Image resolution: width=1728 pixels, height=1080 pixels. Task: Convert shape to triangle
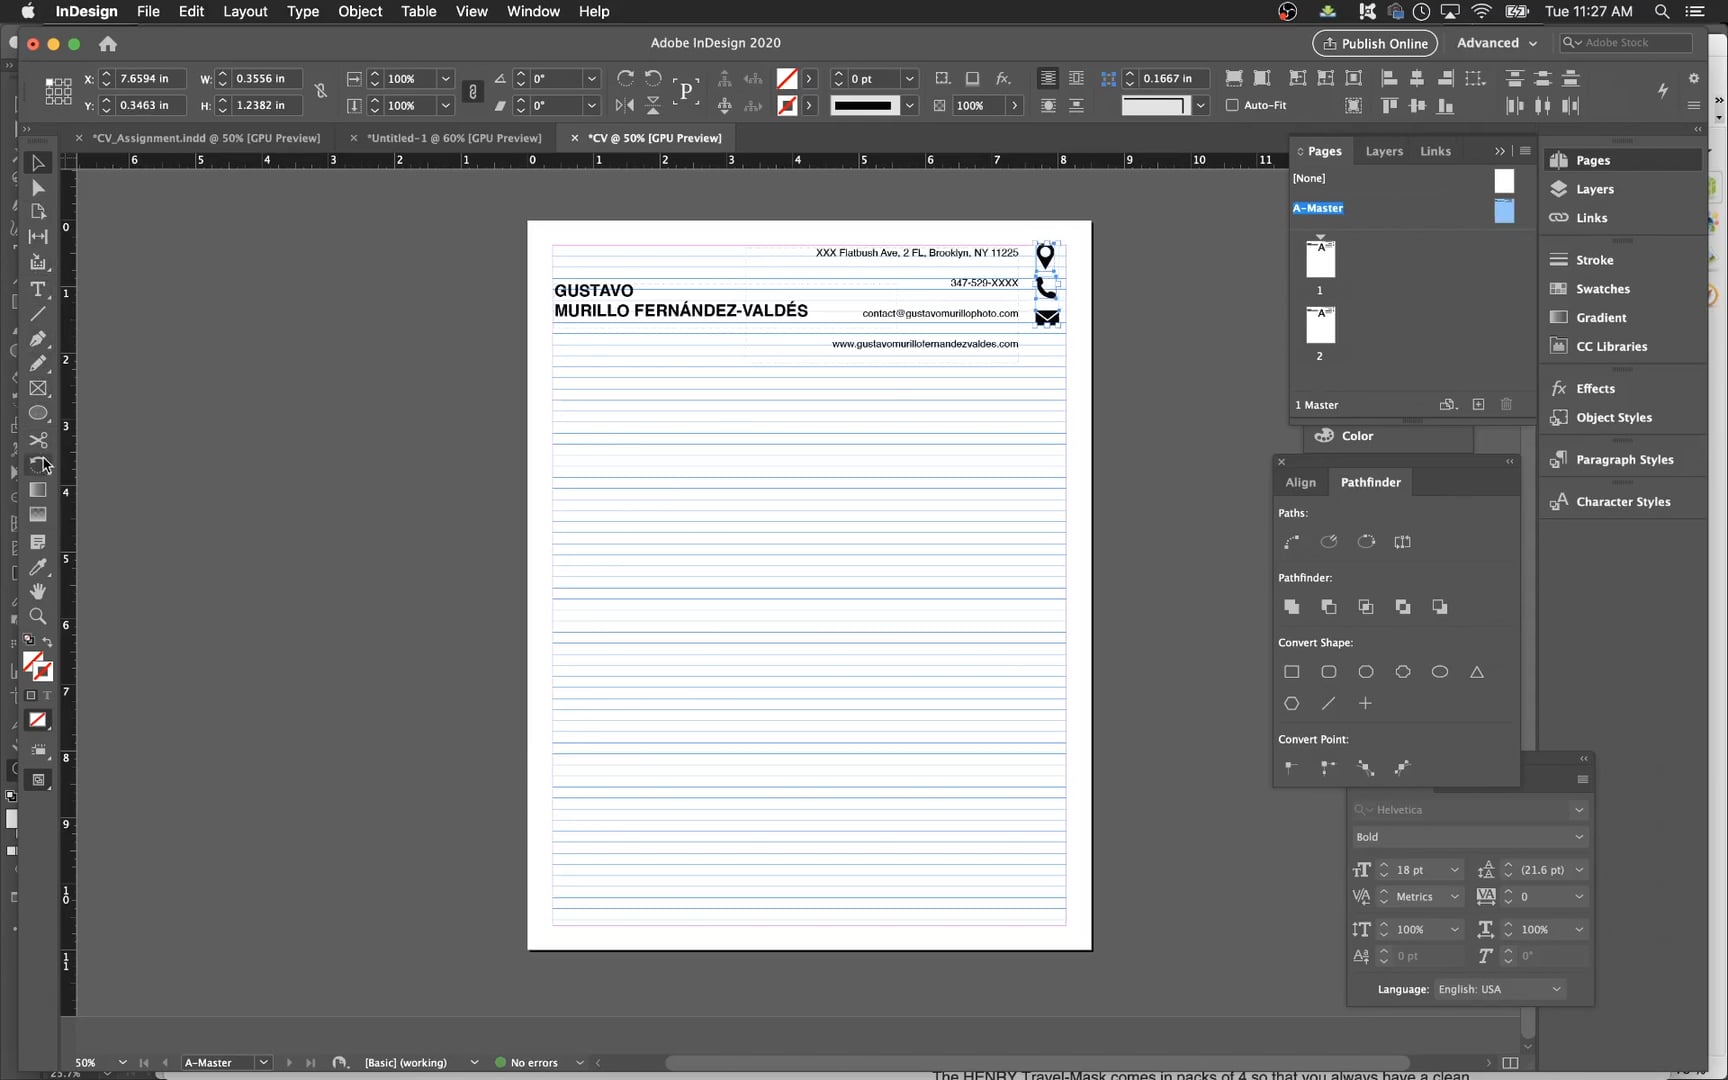pos(1477,672)
